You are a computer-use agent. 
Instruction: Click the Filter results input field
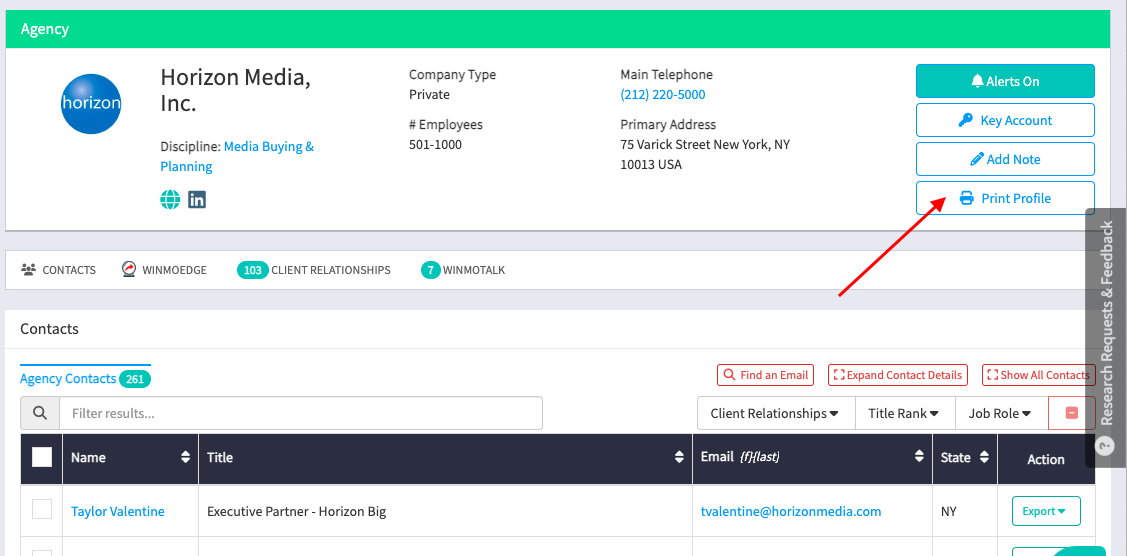tap(300, 413)
